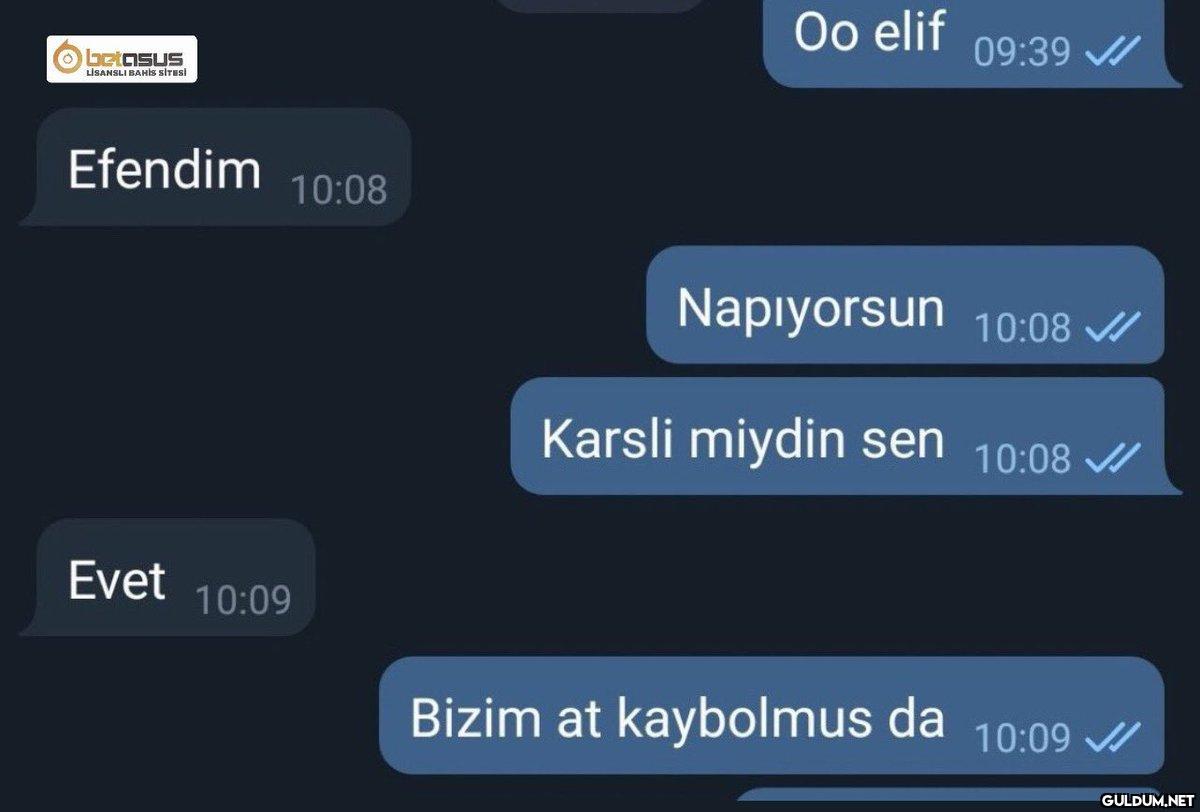Click read checkmarks on 'Napıyorsun' message

point(1113,327)
